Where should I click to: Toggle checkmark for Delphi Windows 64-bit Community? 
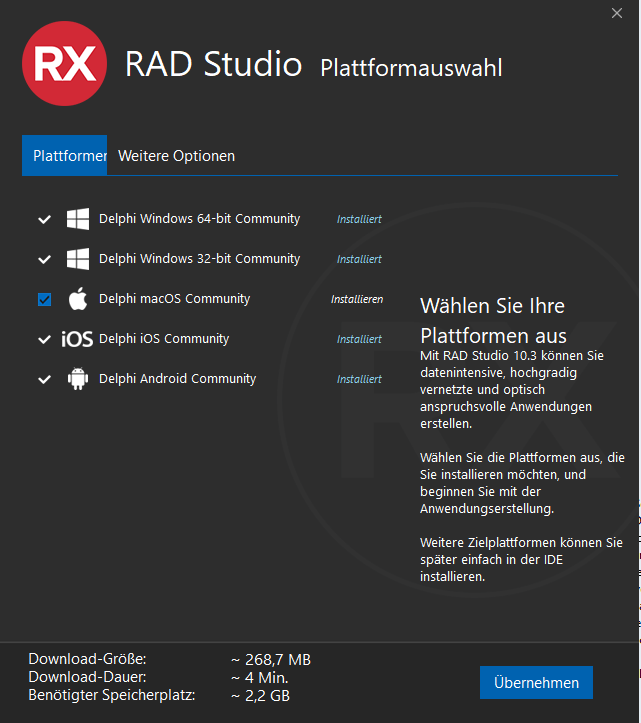coord(44,219)
